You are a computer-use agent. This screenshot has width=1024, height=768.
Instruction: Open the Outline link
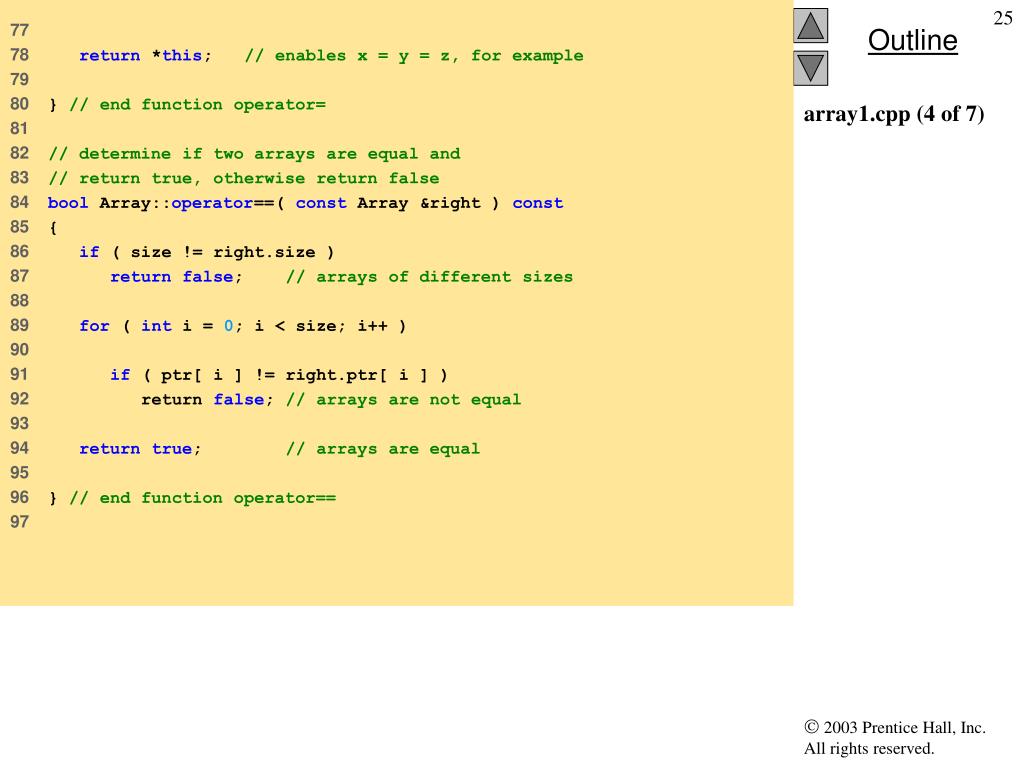pos(912,41)
